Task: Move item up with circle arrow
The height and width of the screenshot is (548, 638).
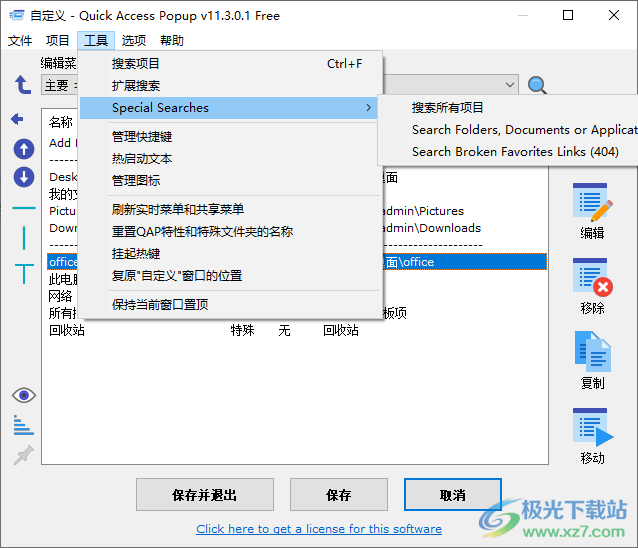Action: 24,149
